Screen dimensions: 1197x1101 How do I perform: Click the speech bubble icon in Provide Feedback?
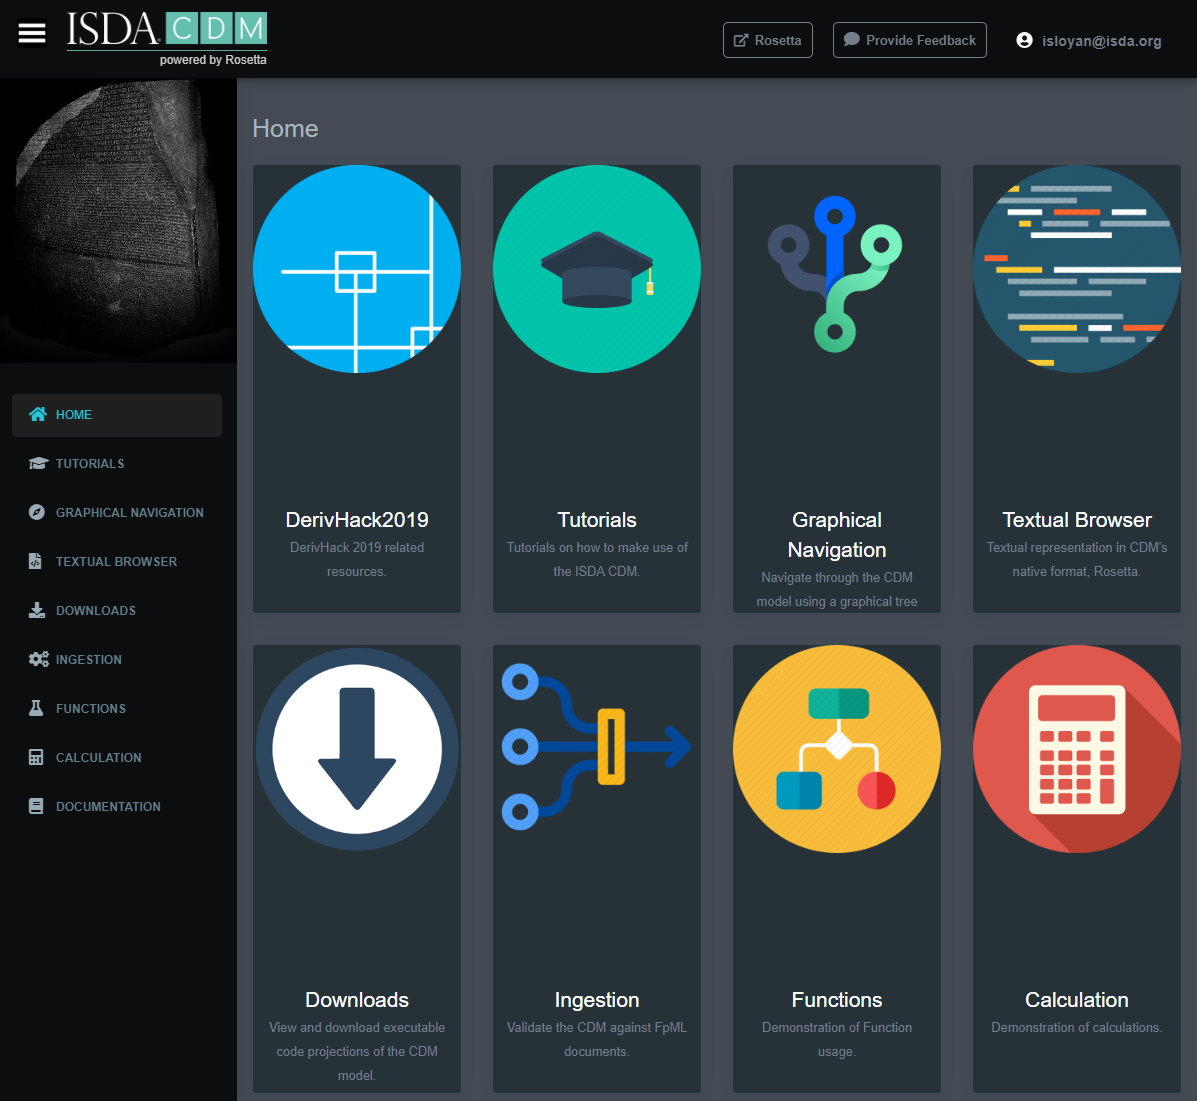click(852, 39)
